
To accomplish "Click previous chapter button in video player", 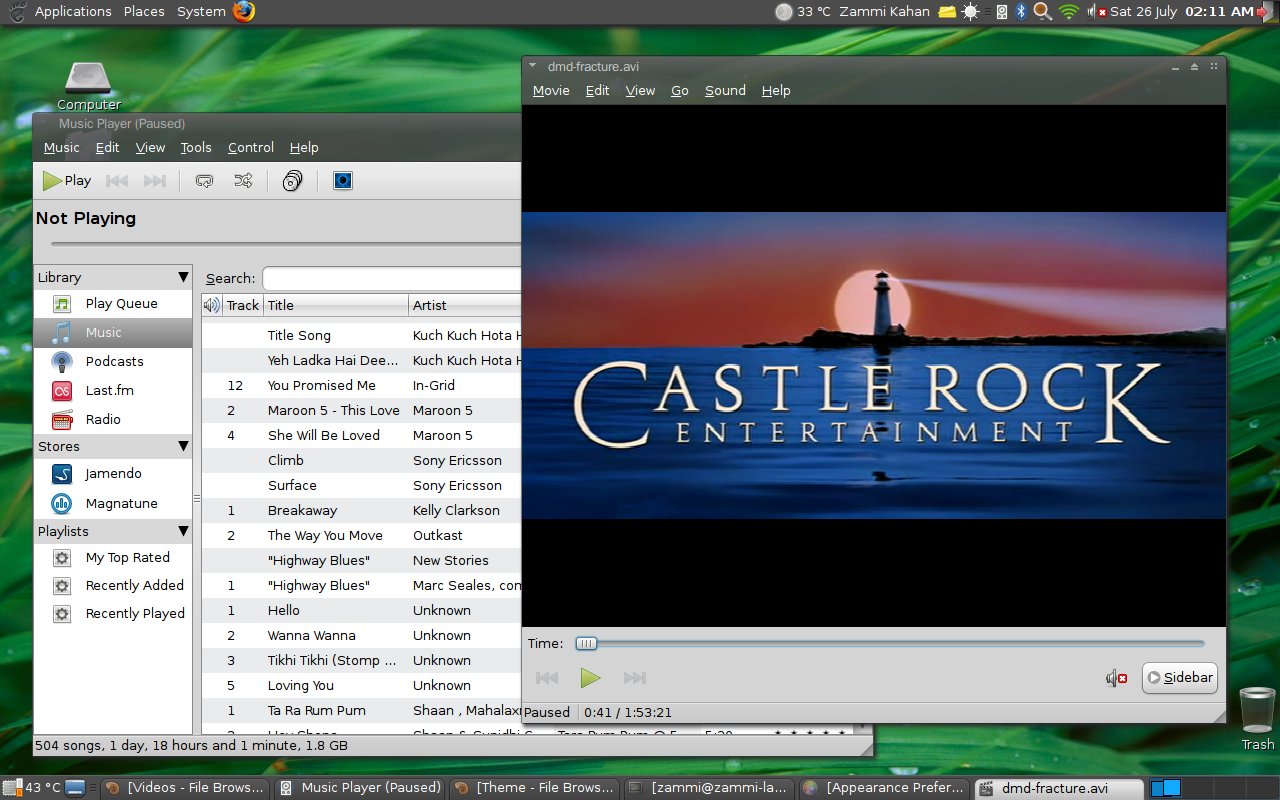I will [547, 678].
